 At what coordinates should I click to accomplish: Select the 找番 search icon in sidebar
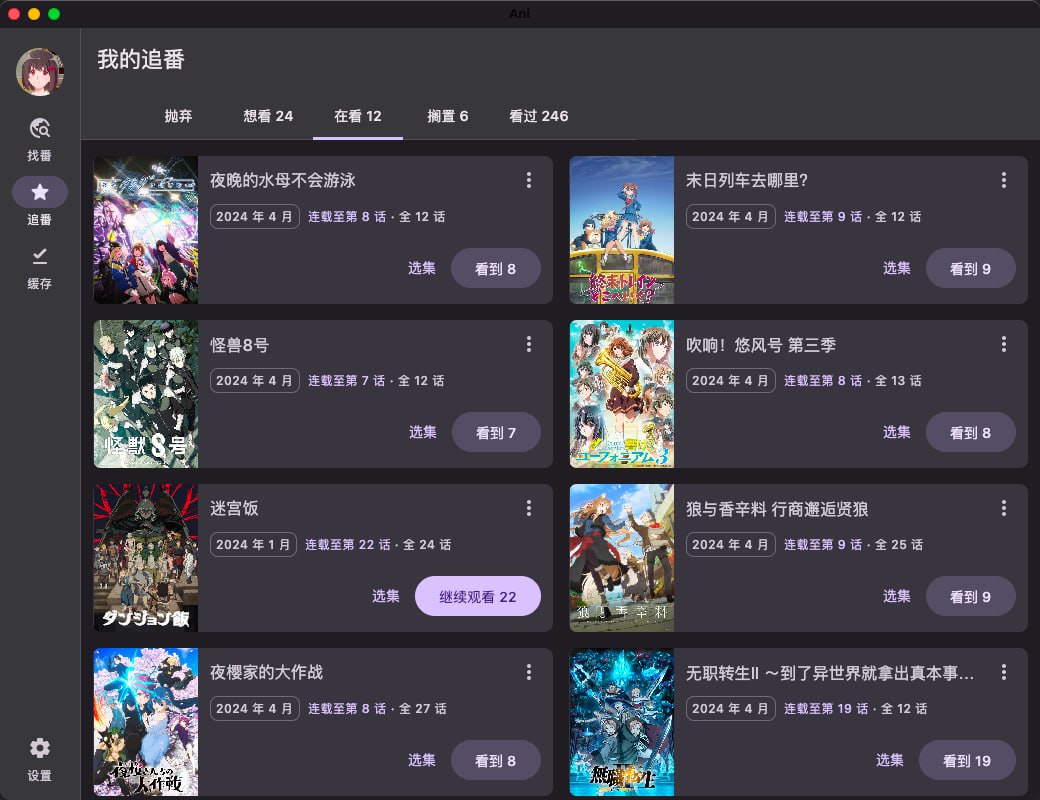(x=39, y=130)
